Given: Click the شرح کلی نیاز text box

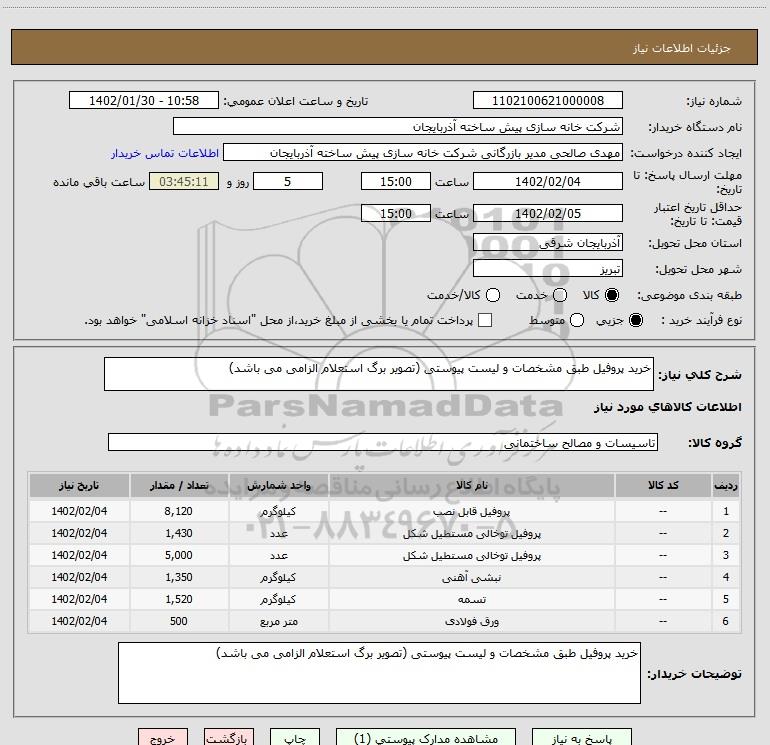Looking at the screenshot, I should [379, 374].
